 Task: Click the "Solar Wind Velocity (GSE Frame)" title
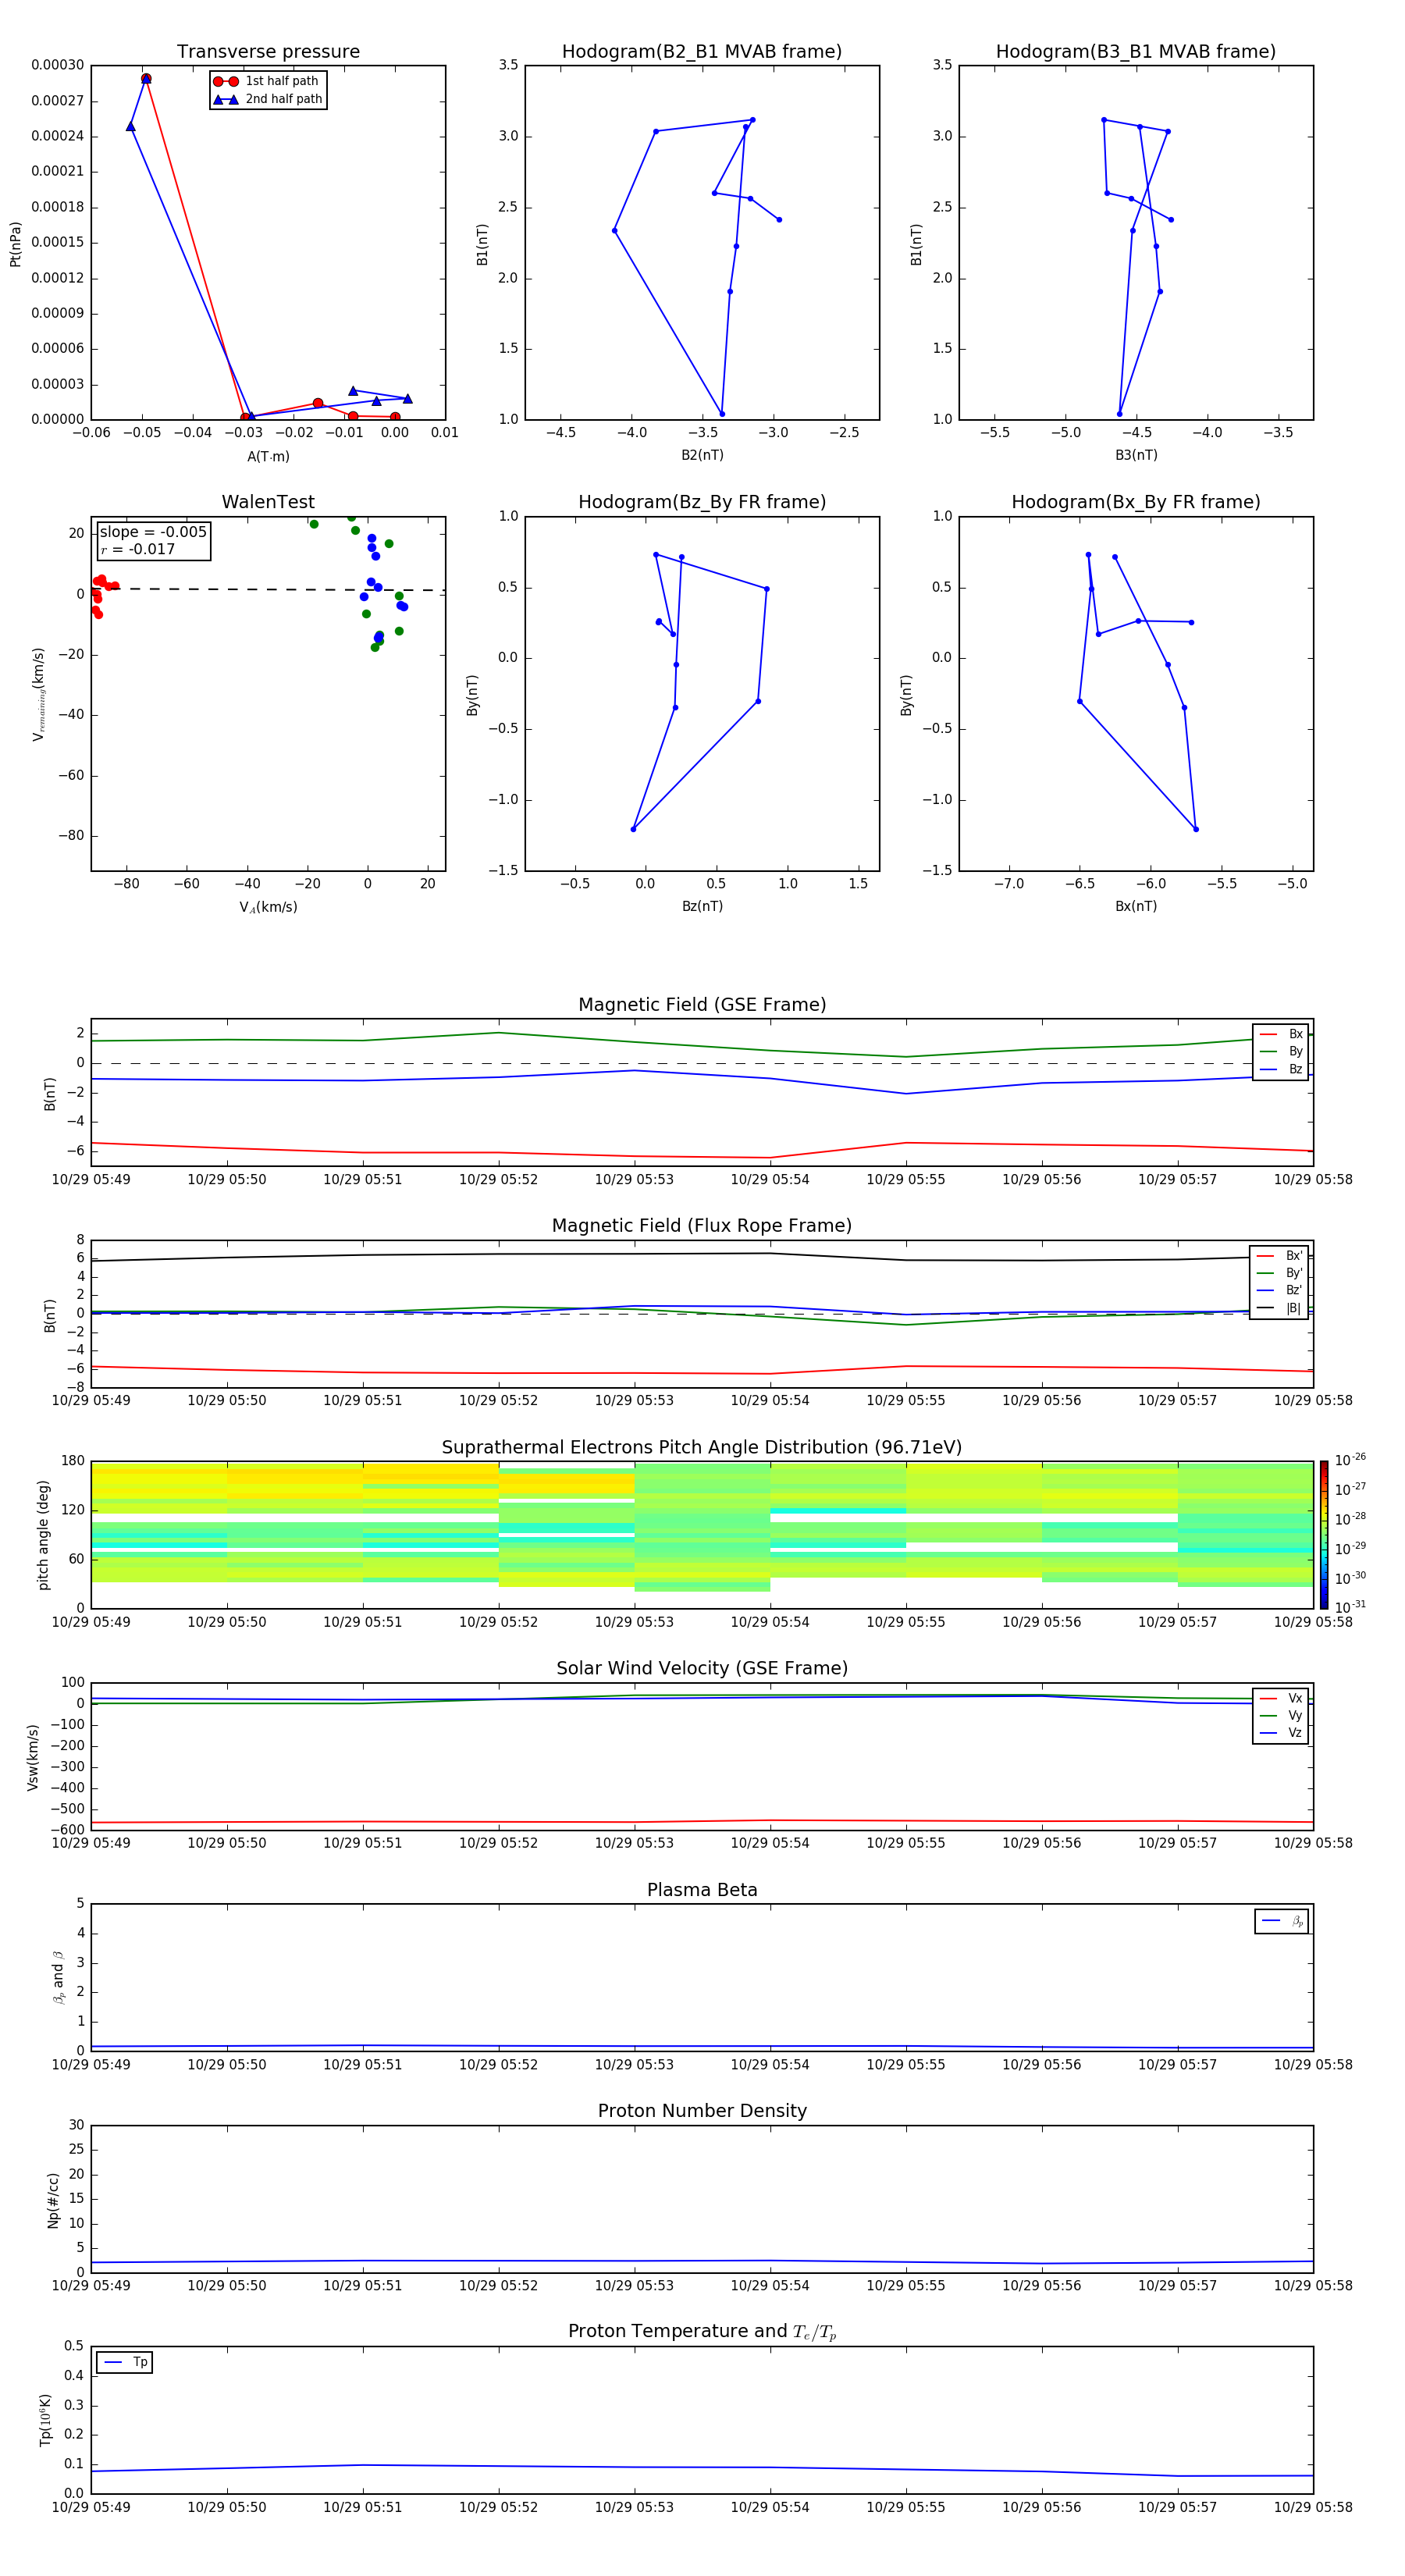(702, 1668)
